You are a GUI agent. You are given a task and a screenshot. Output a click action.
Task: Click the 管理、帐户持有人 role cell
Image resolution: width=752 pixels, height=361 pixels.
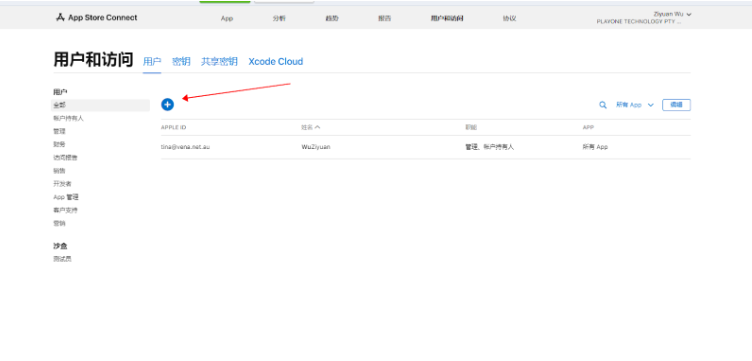pos(490,147)
